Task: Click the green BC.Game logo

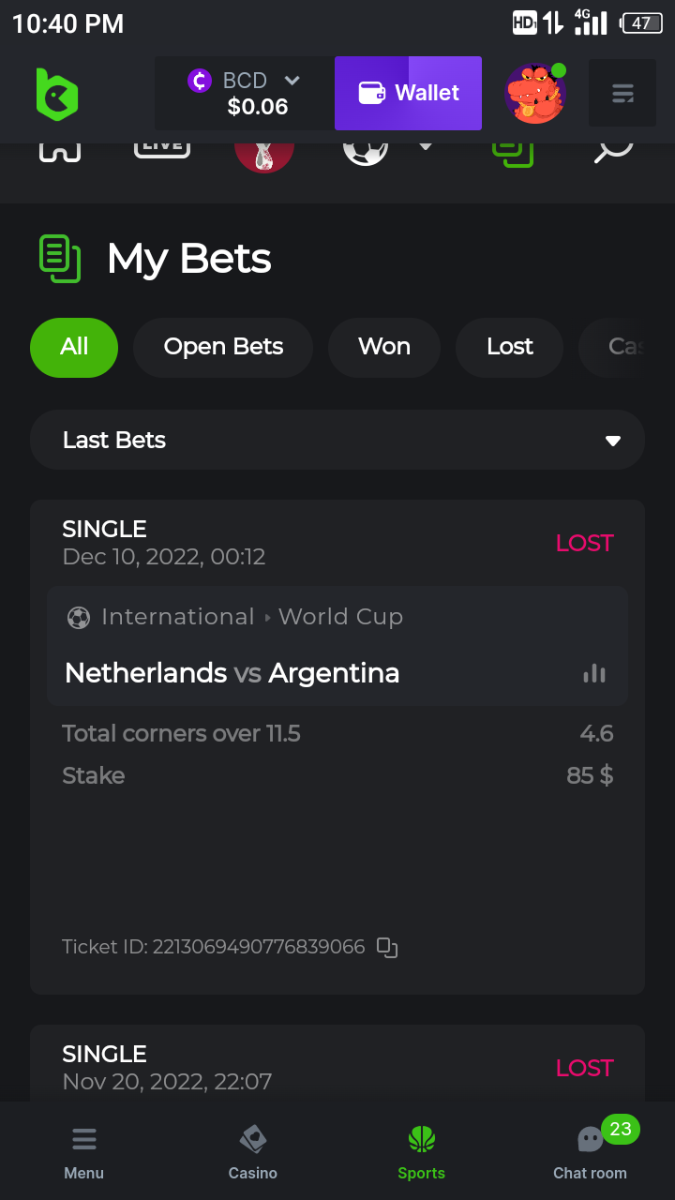Action: point(56,94)
